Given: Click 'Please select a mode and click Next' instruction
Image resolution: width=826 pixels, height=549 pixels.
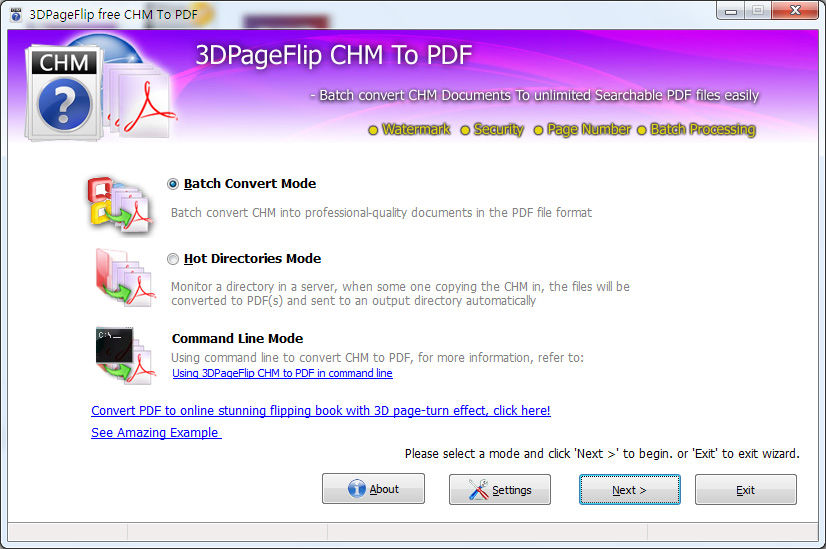Looking at the screenshot, I should coord(602,454).
